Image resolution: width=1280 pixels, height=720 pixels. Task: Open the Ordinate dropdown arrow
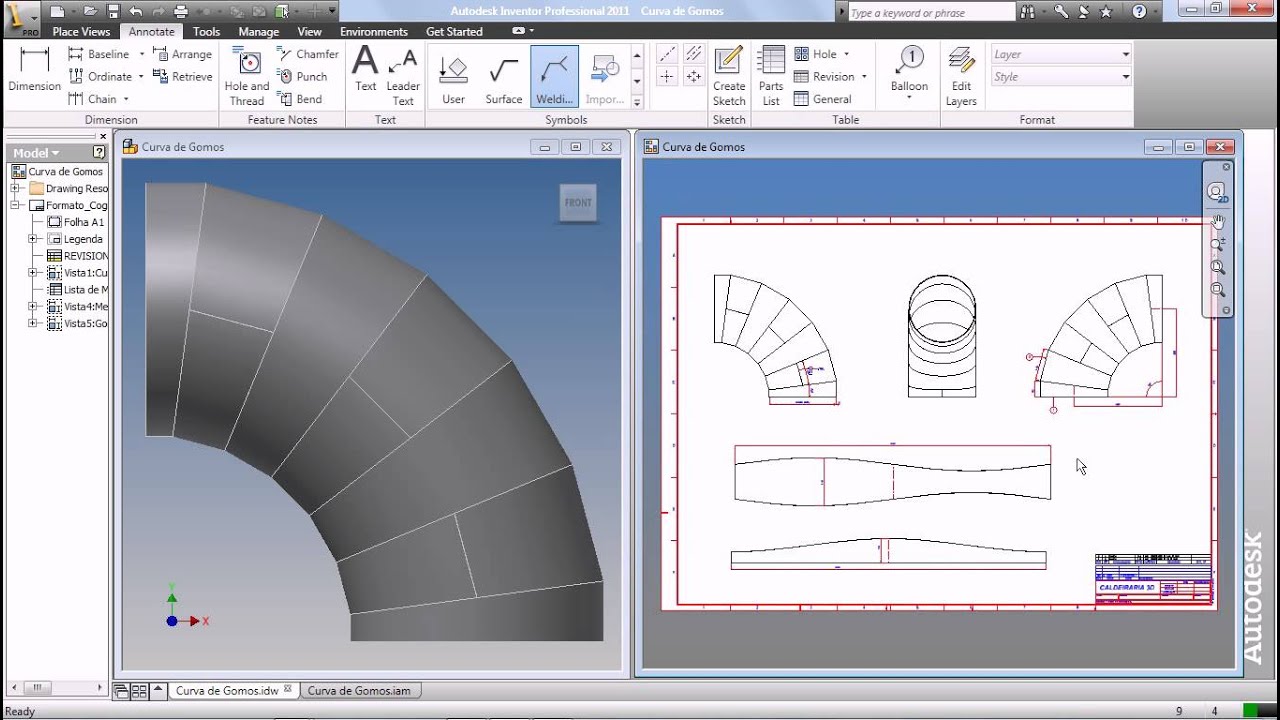[141, 76]
